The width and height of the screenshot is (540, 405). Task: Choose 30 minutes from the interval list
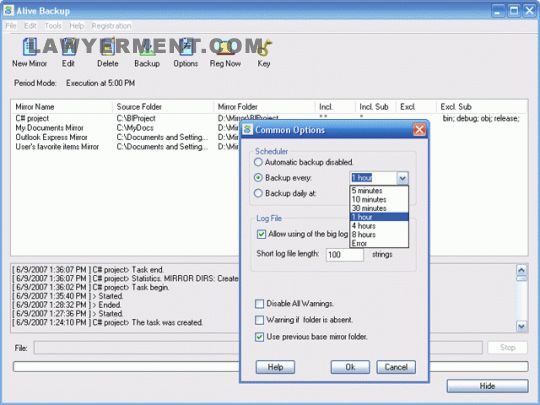coord(379,208)
